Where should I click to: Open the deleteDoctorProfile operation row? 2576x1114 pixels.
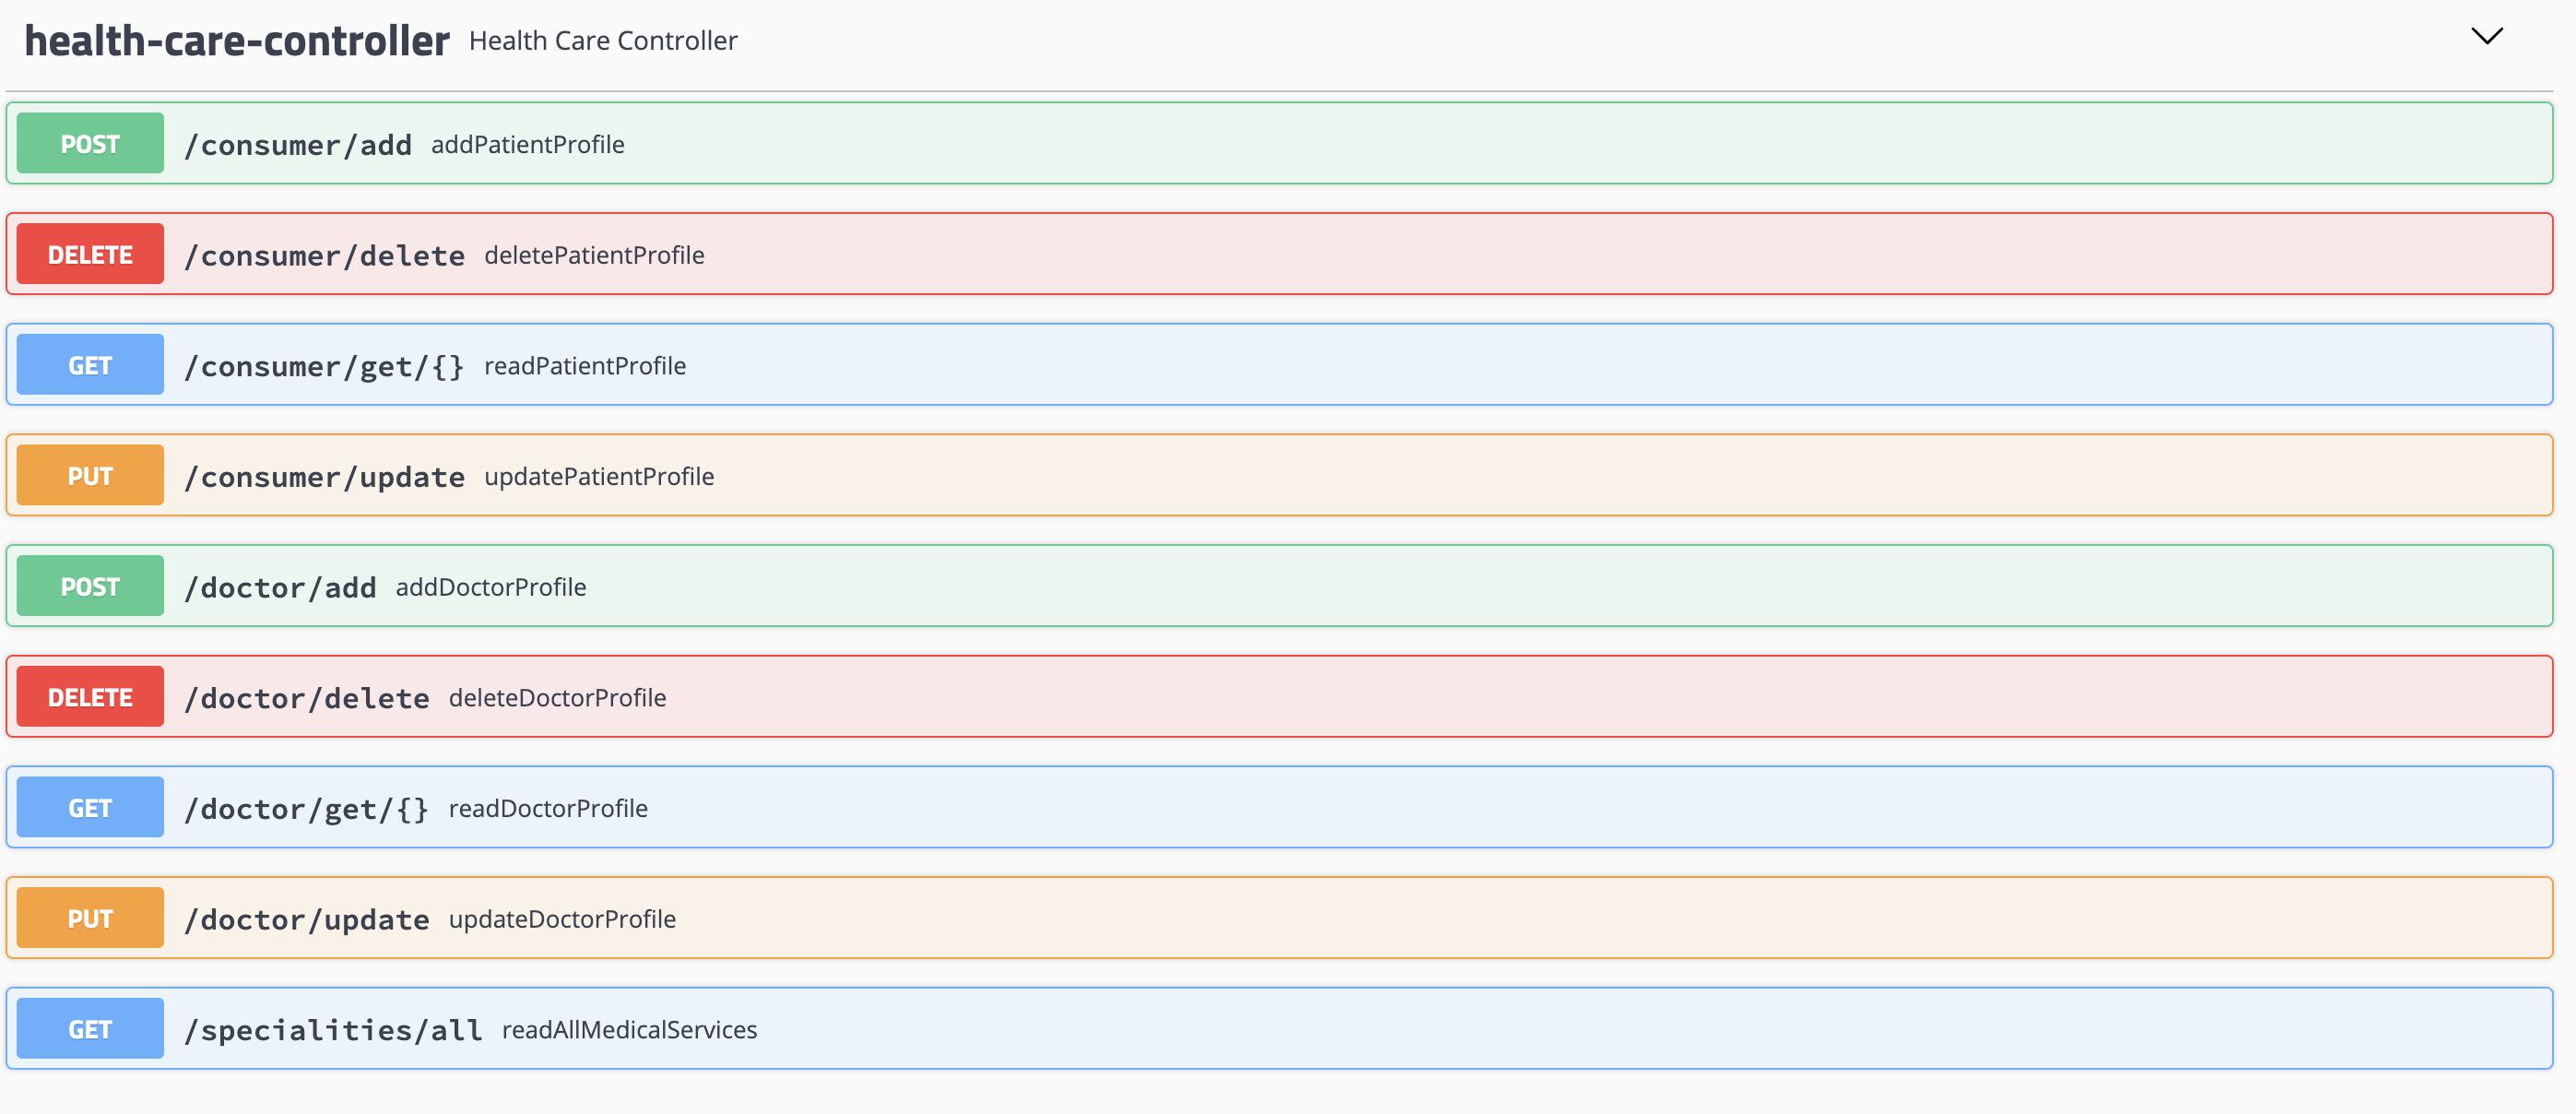coord(557,697)
